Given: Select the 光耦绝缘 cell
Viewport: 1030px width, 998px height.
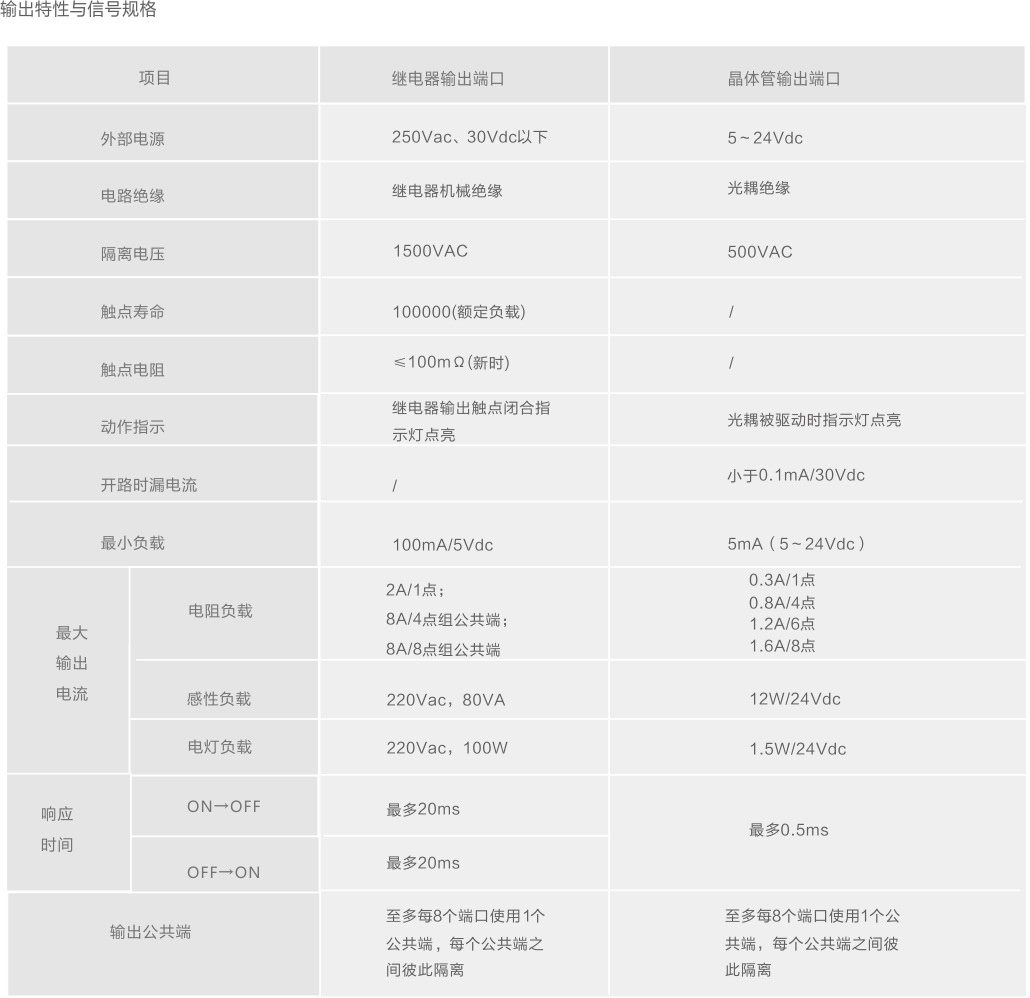Looking at the screenshot, I should coord(758,187).
